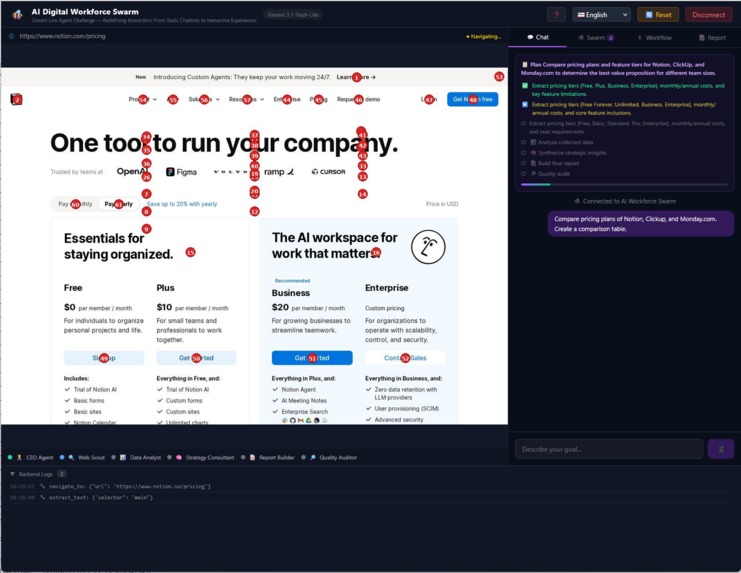Click the CEO Agent person icon

point(19,457)
